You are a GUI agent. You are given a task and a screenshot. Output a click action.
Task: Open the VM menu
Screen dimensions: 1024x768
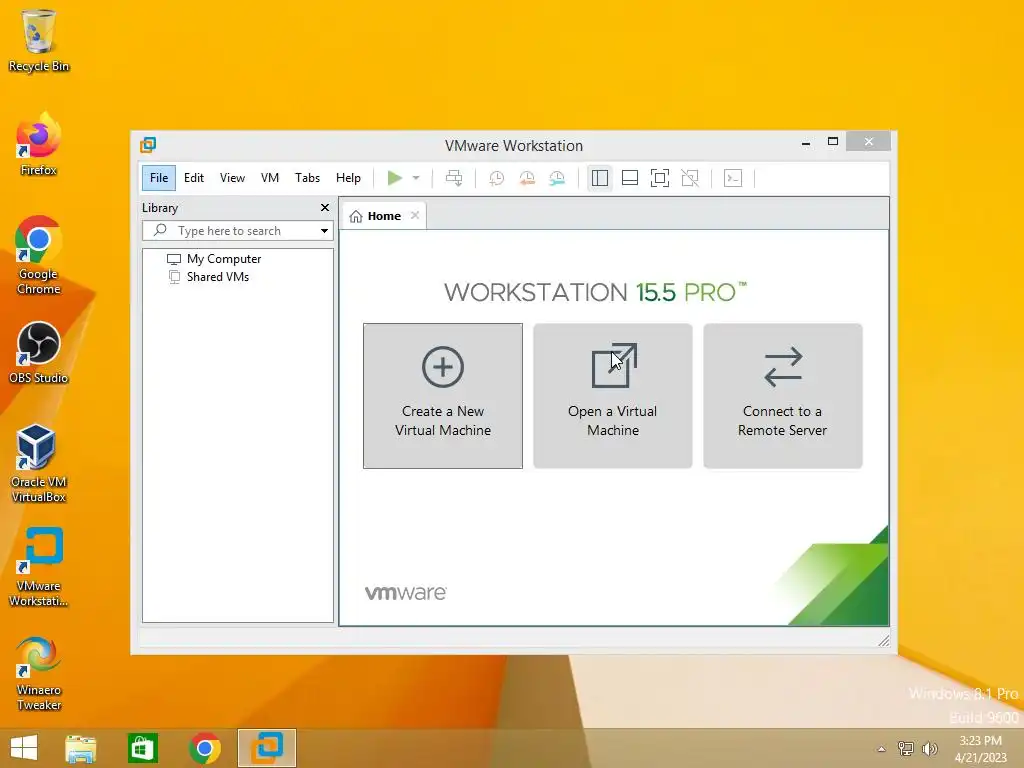click(270, 178)
